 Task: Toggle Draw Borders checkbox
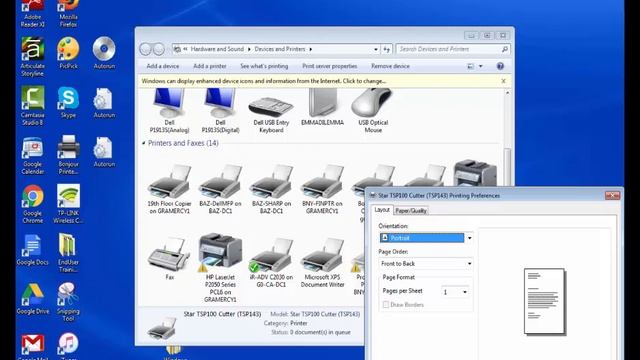386,304
